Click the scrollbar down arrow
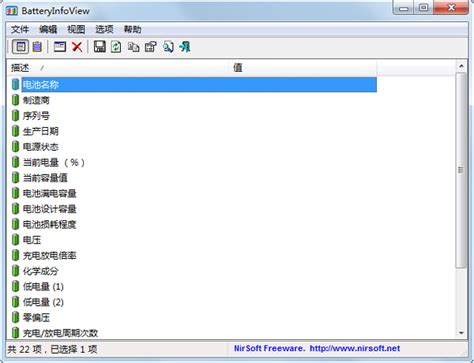The width and height of the screenshot is (474, 363). 461,333
